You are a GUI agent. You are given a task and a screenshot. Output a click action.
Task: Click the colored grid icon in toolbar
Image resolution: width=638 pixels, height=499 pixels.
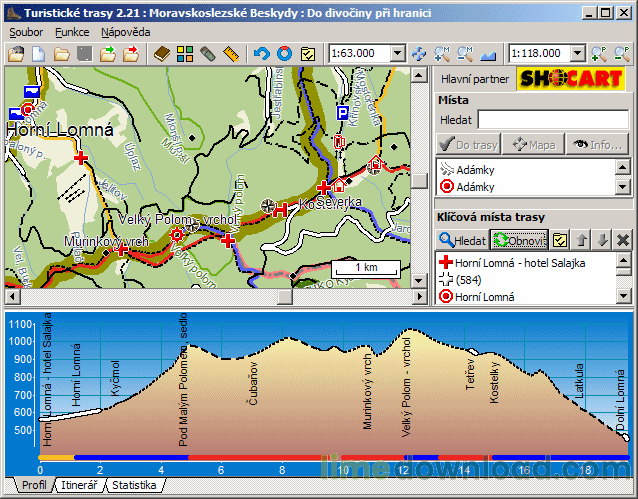click(185, 53)
